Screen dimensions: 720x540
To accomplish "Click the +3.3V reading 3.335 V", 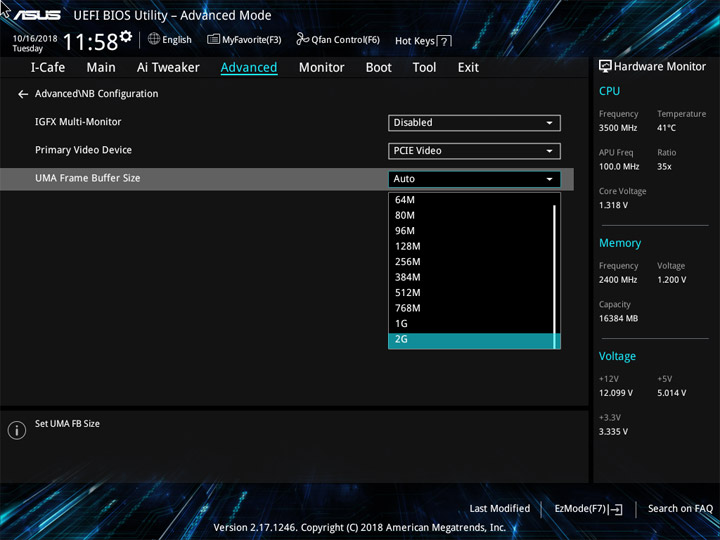I will pos(613,432).
